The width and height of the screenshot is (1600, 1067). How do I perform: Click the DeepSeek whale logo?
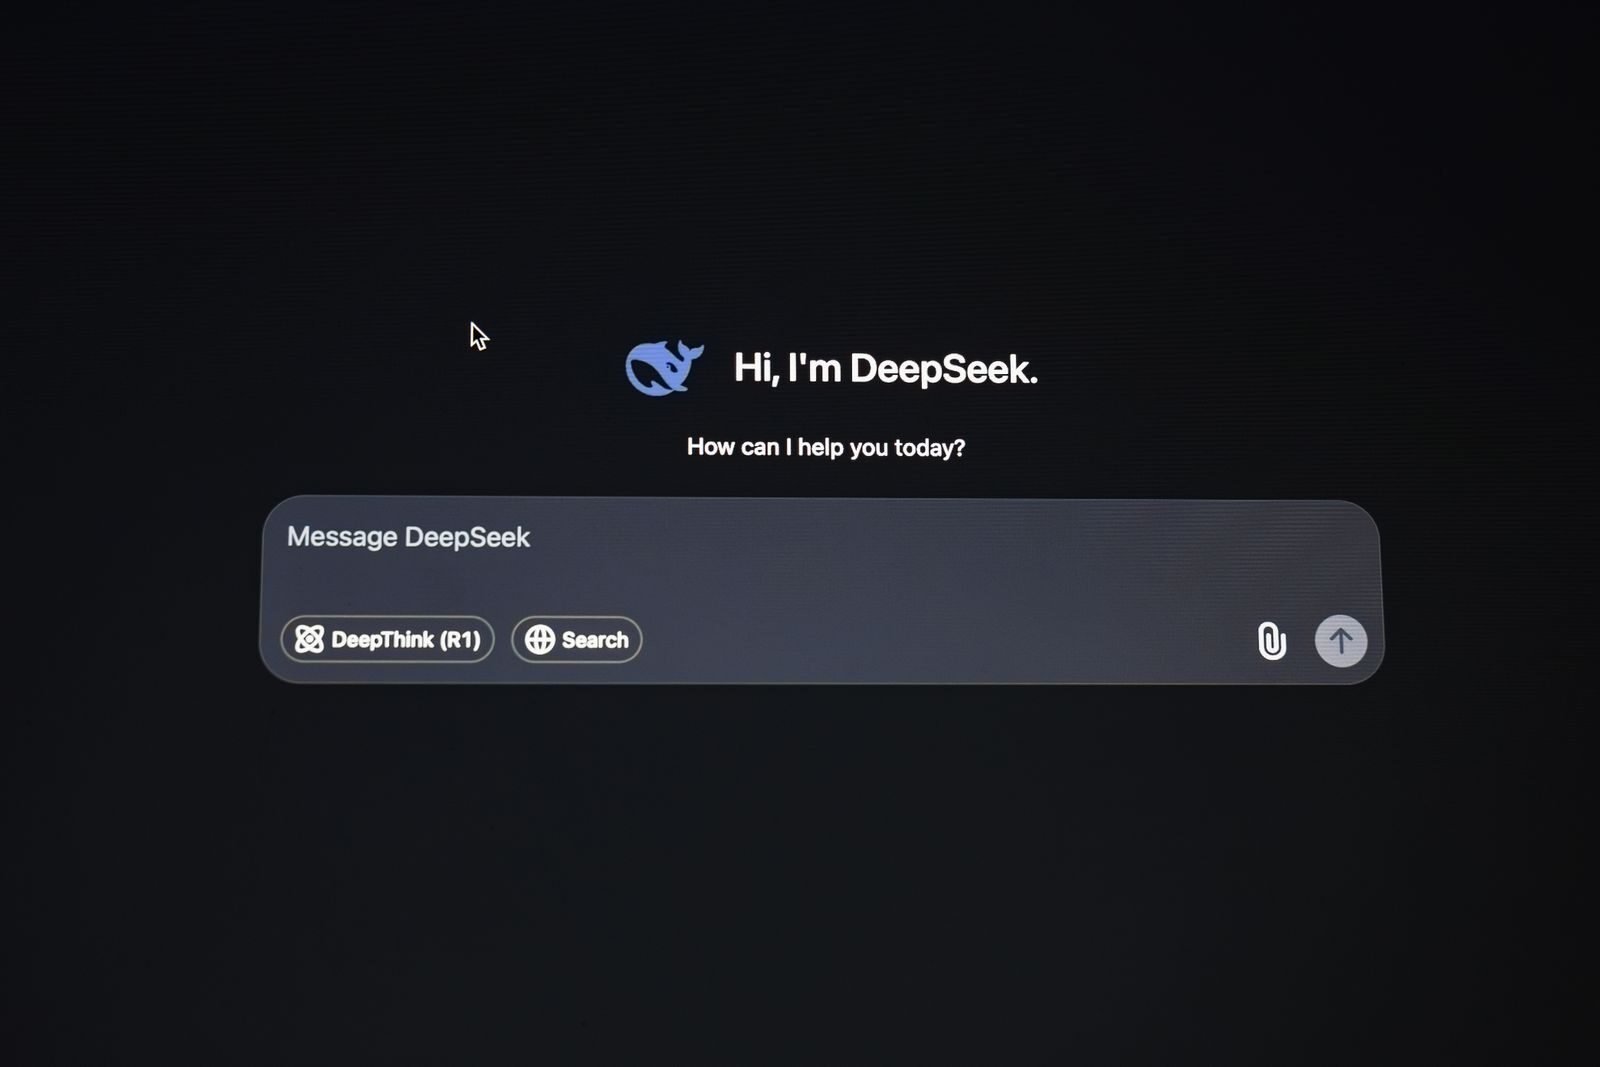click(664, 367)
